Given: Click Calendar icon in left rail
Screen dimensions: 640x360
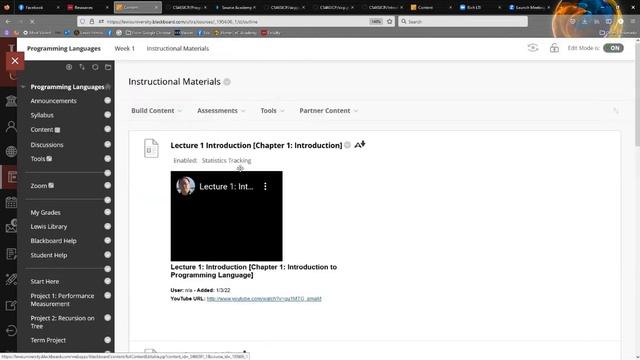Looking at the screenshot, I should click(x=11, y=202).
